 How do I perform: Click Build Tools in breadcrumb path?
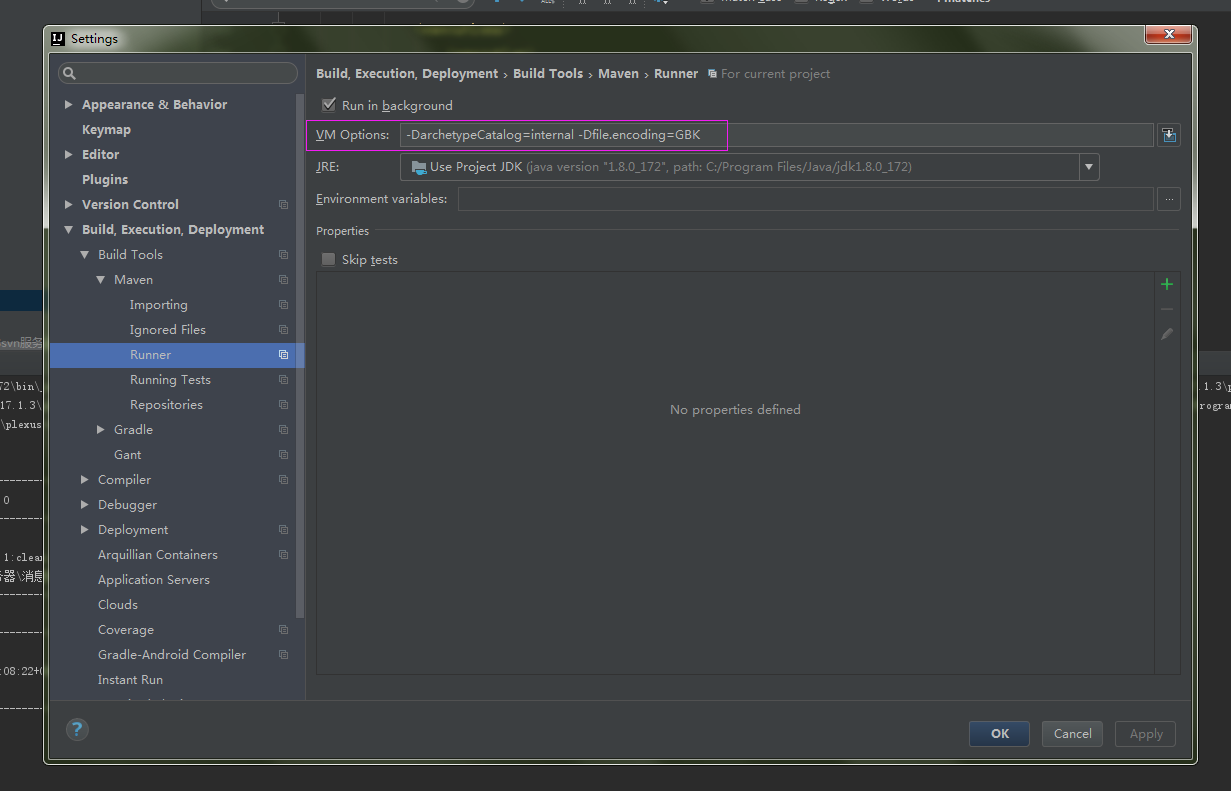click(x=548, y=73)
